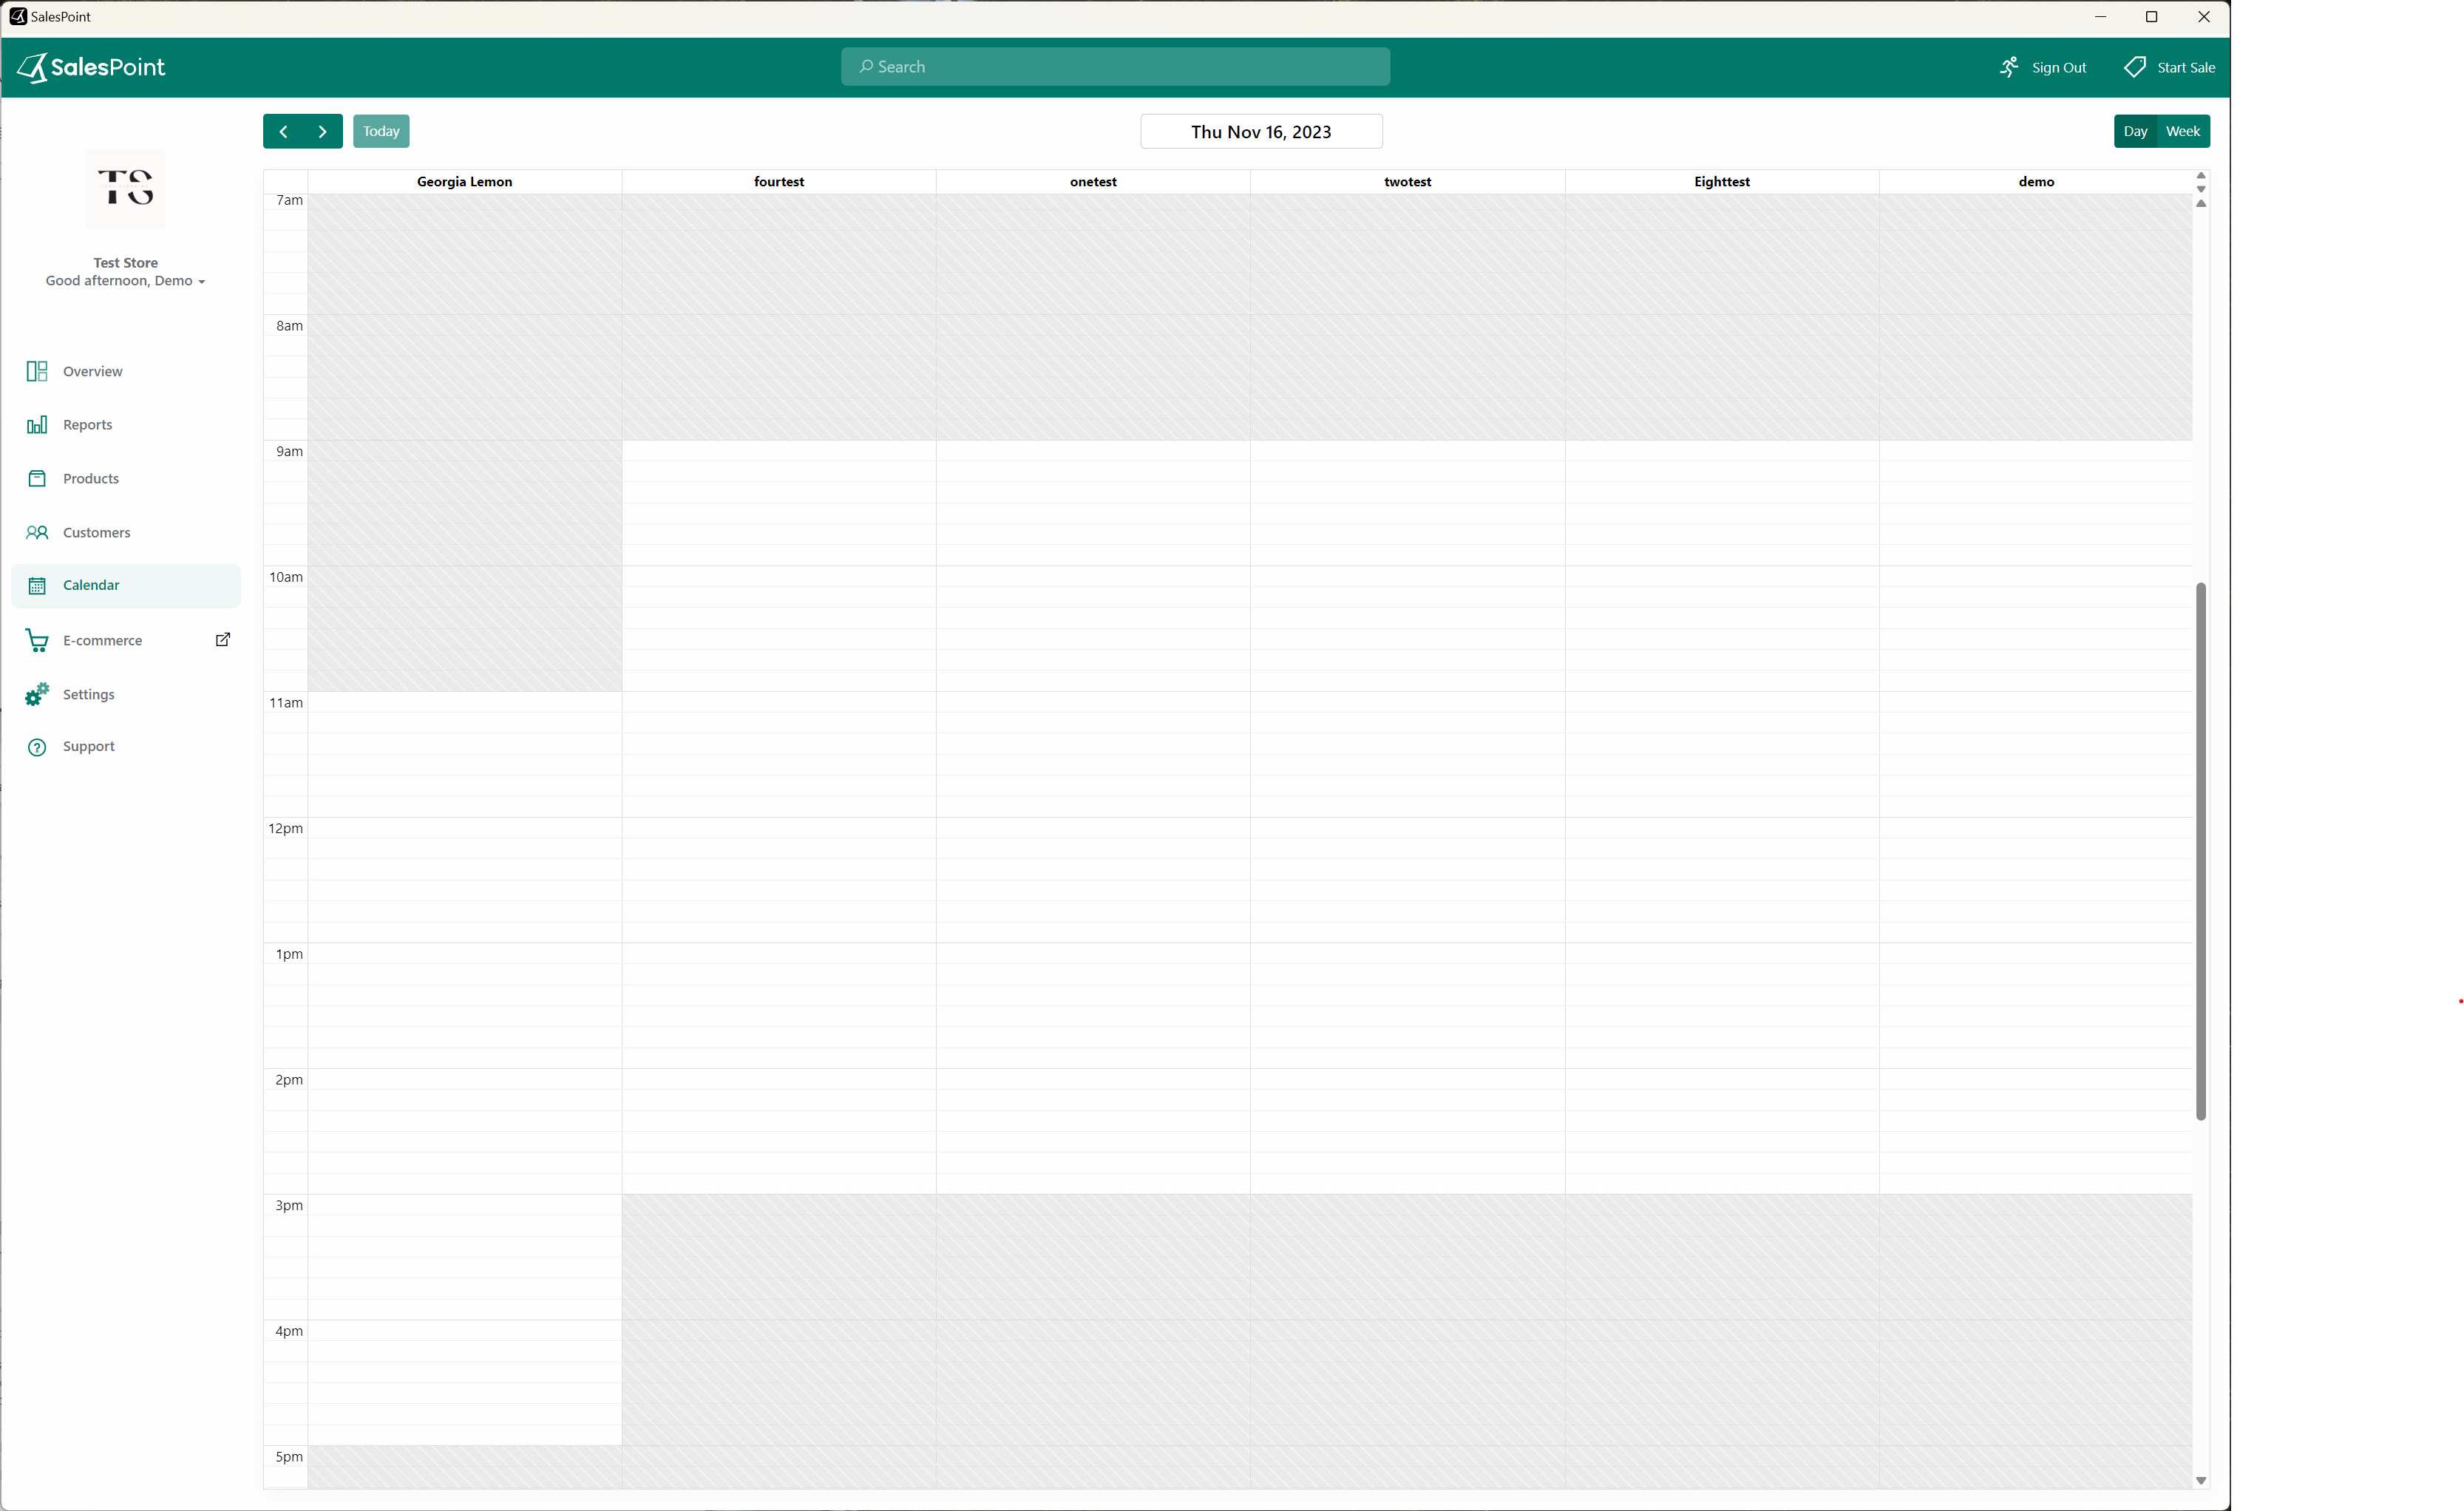This screenshot has width=2464, height=1511.
Task: Click the Calendar icon in sidebar
Action: 37,585
